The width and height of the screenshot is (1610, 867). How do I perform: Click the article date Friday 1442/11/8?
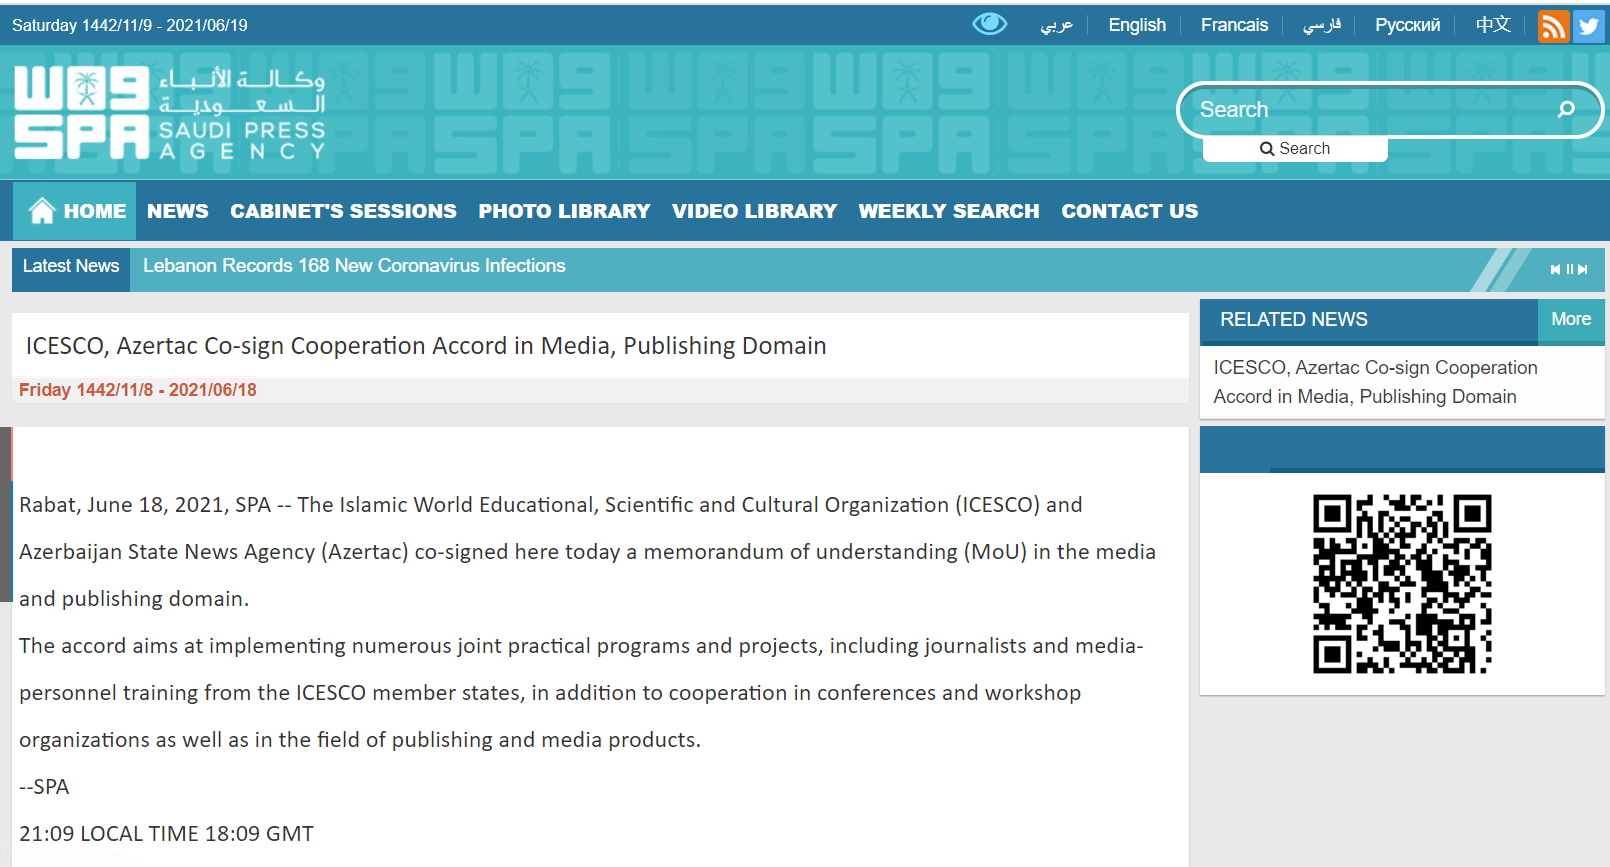[138, 390]
